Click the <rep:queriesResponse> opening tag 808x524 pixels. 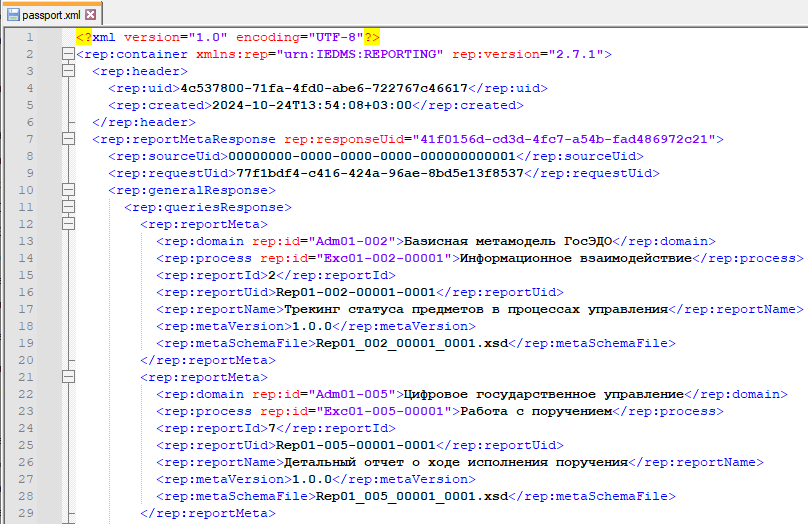(x=208, y=207)
